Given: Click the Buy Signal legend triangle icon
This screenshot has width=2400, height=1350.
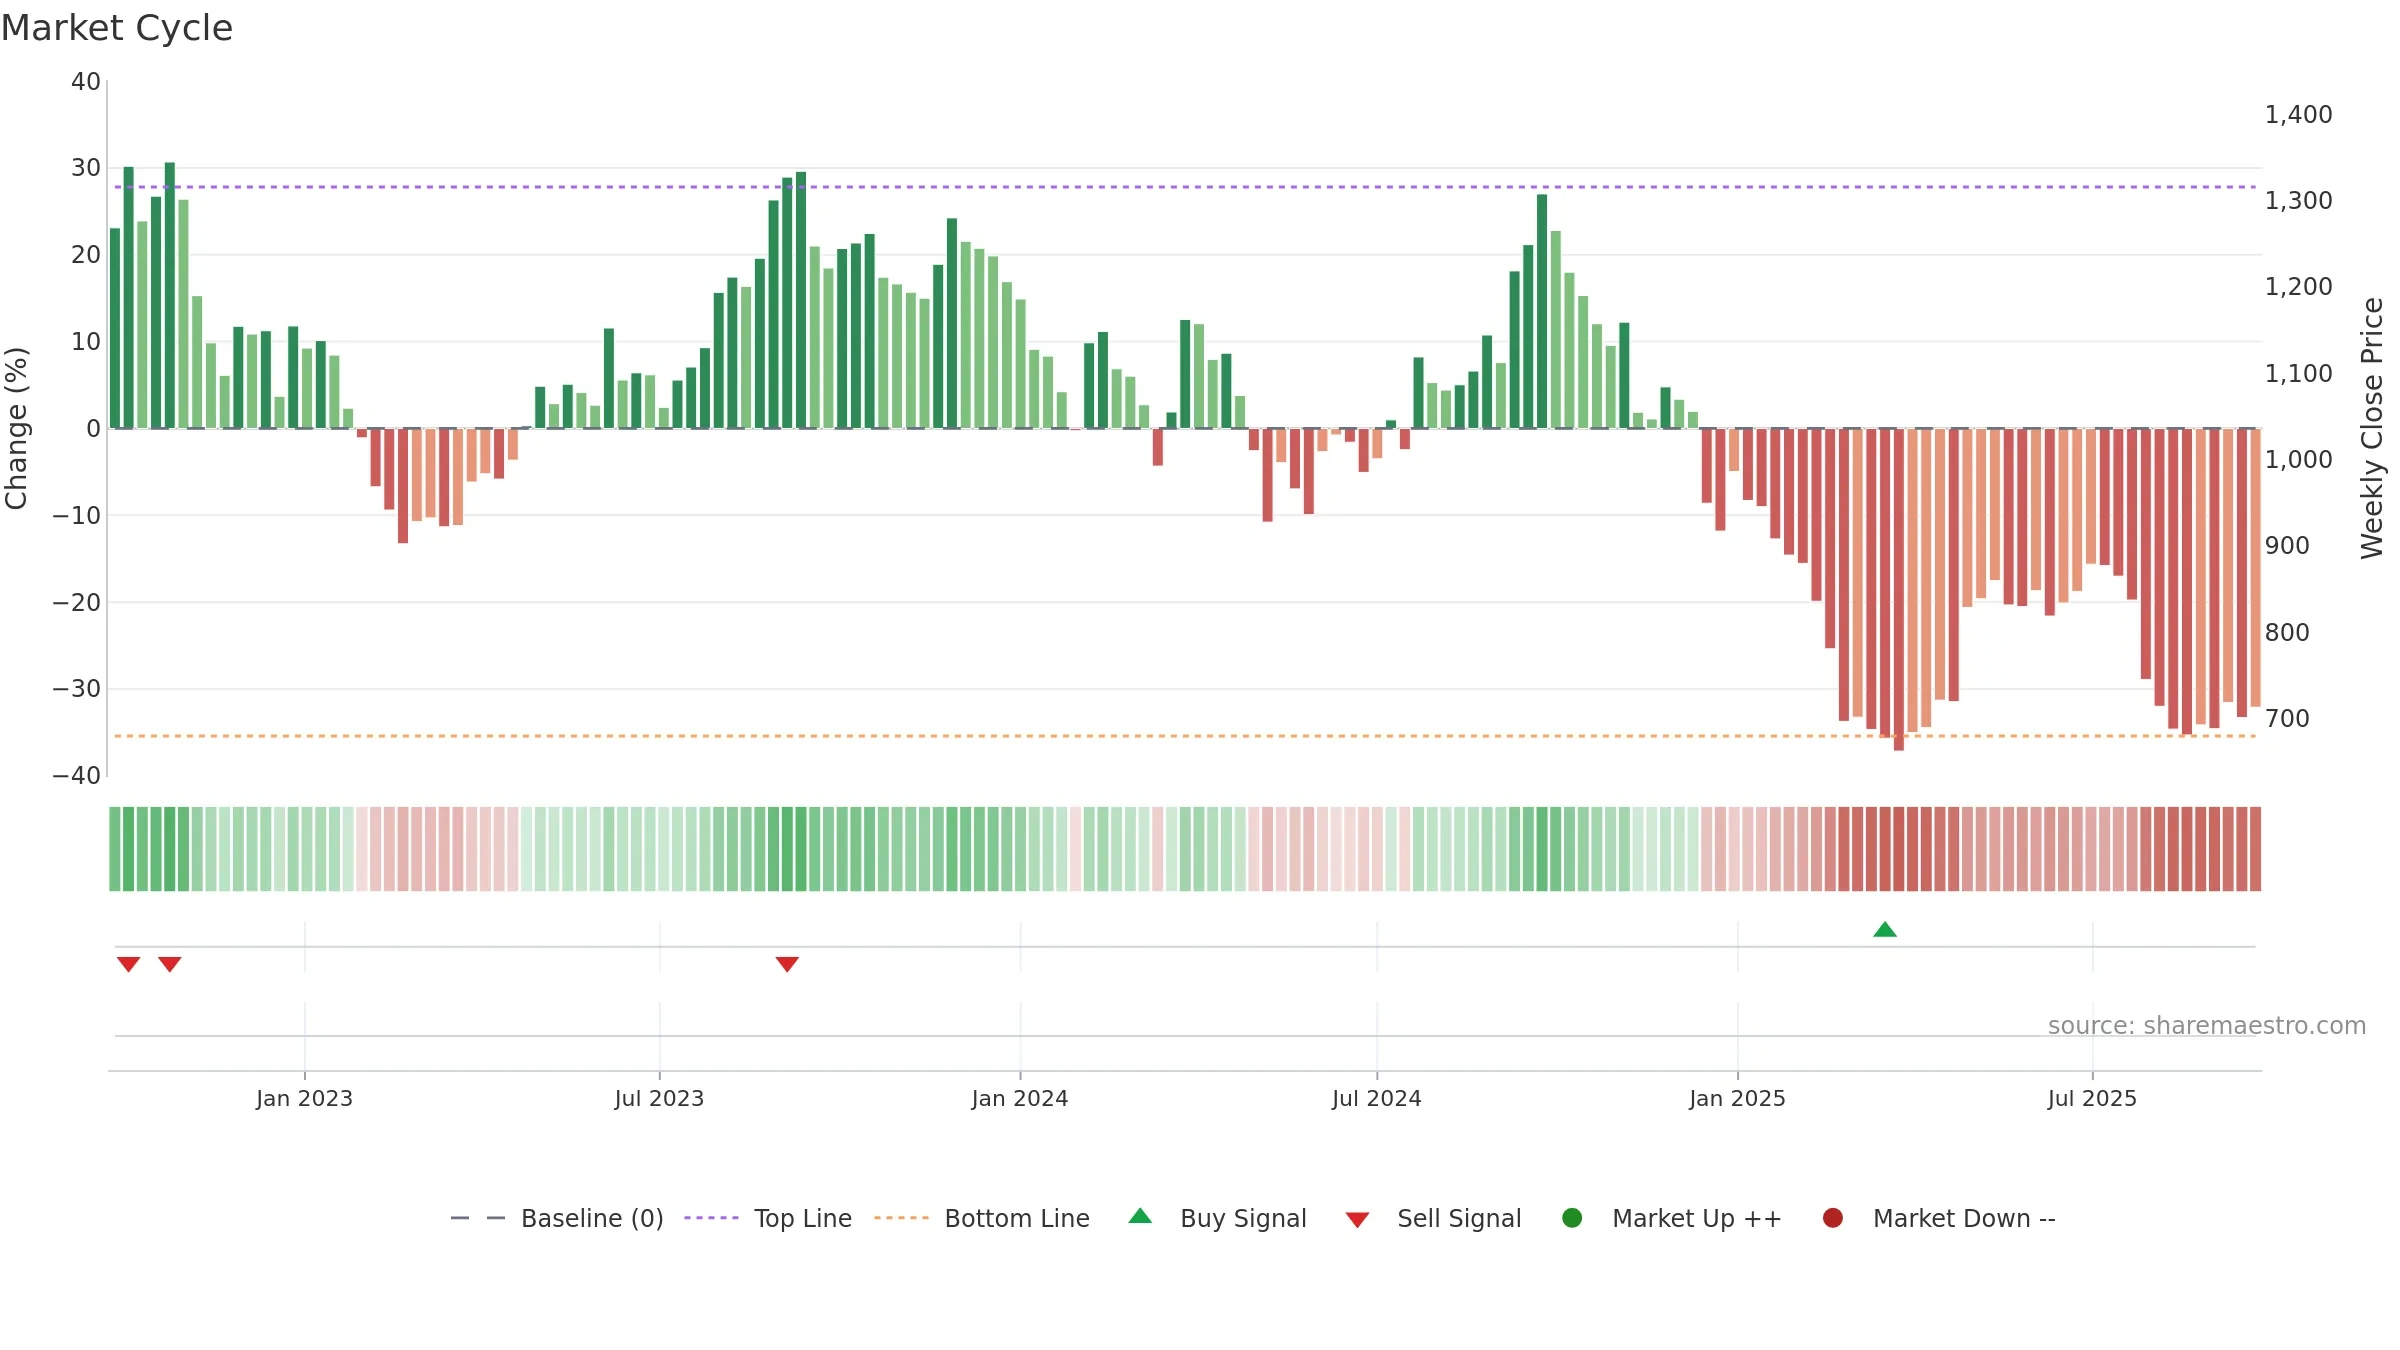Looking at the screenshot, I should pos(1140,1216).
